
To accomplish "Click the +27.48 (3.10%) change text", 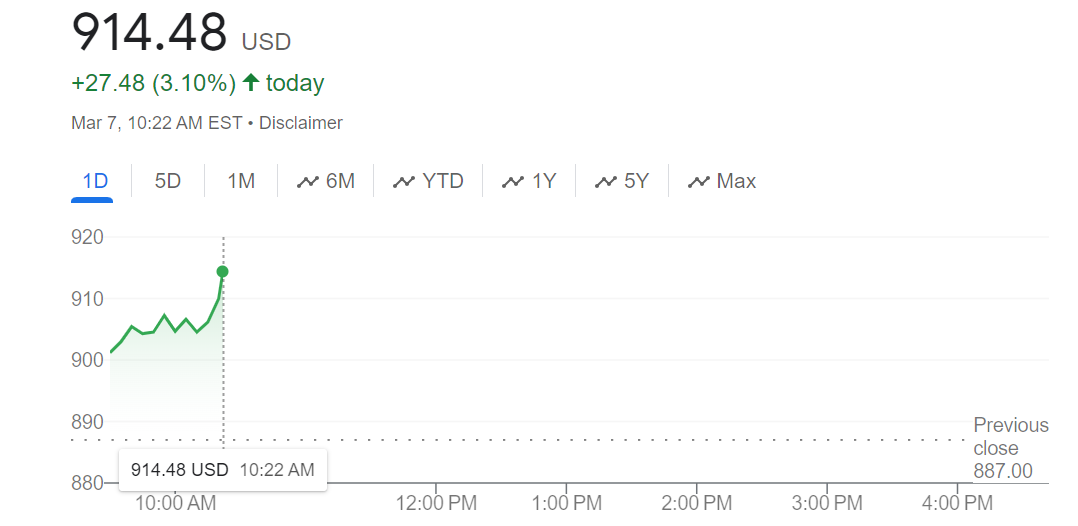I will click(x=153, y=83).
